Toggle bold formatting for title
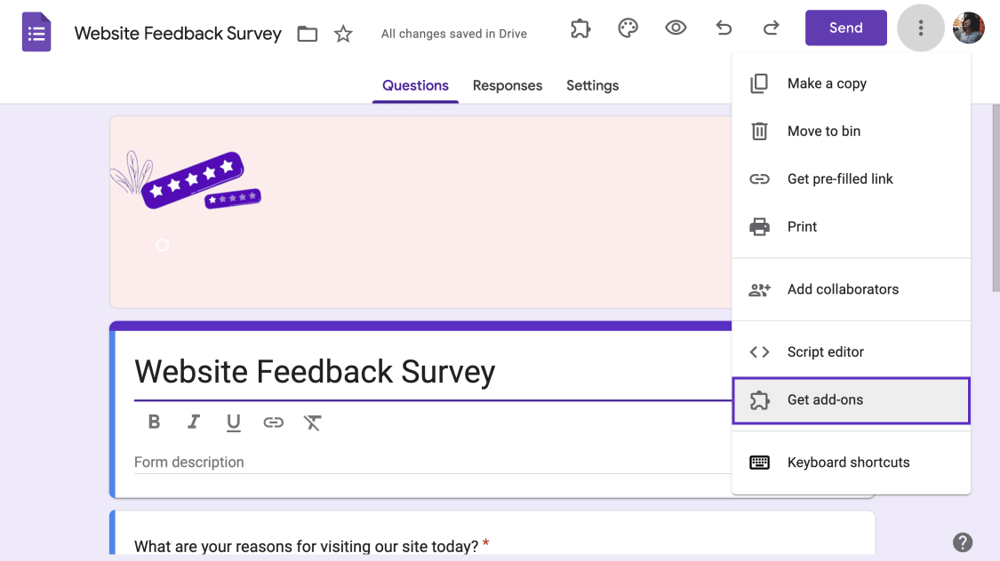 [x=154, y=422]
